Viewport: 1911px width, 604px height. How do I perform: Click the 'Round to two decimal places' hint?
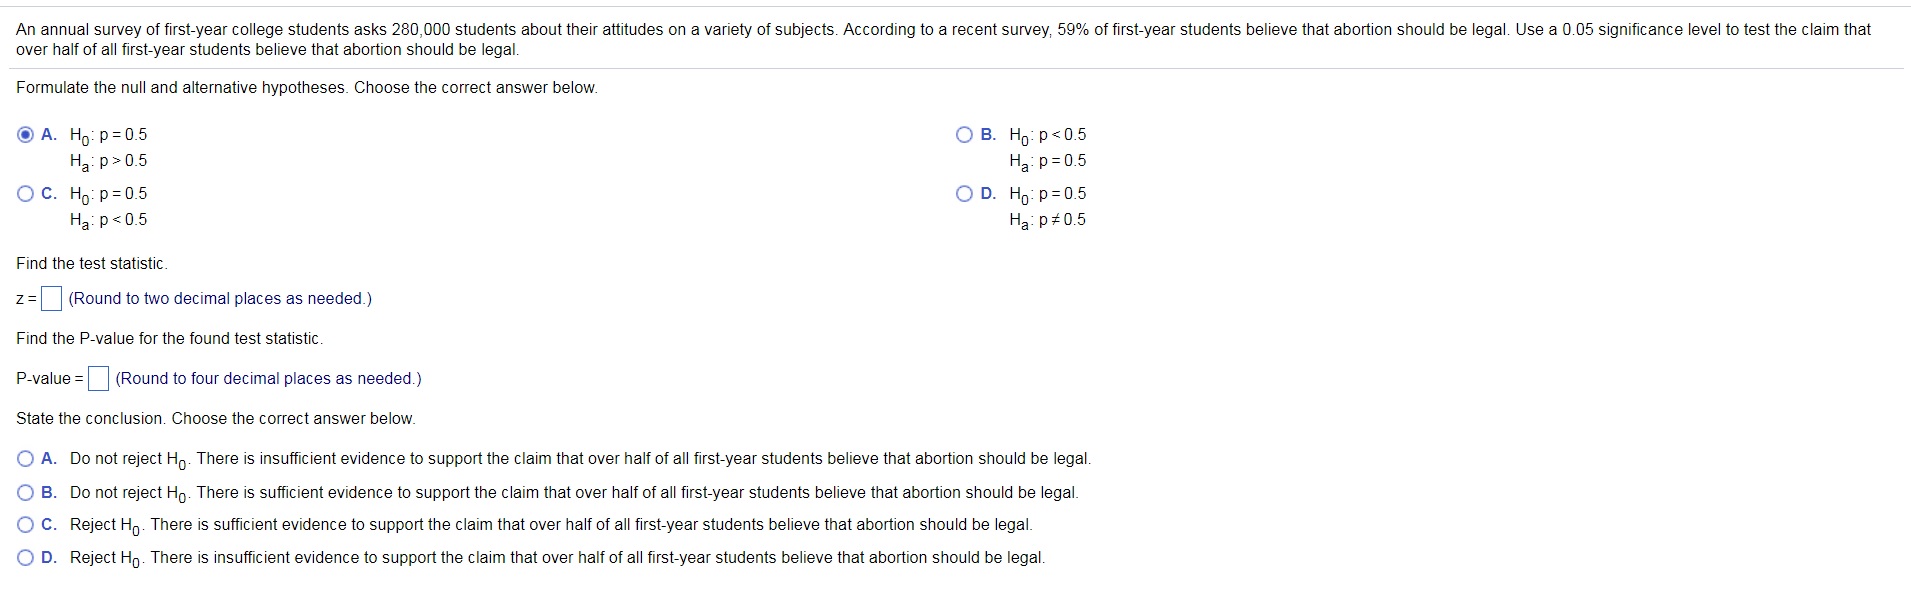220,299
